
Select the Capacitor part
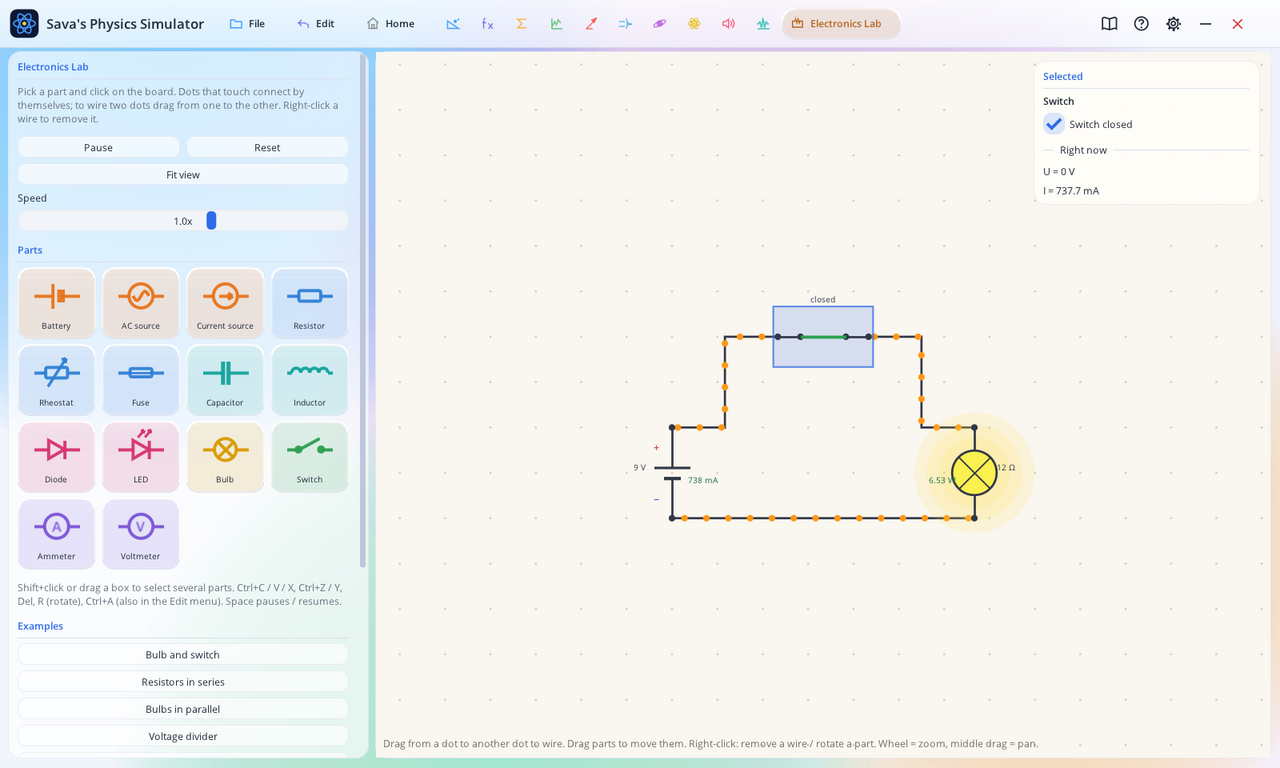pyautogui.click(x=225, y=380)
